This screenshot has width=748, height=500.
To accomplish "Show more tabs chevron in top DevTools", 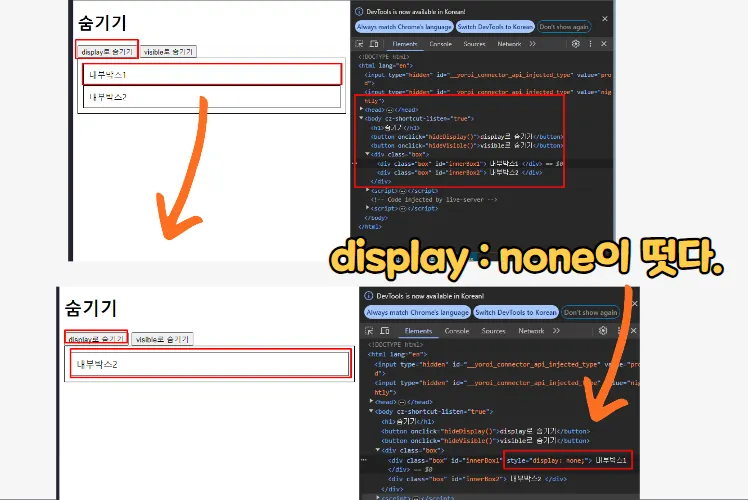I will coord(532,44).
